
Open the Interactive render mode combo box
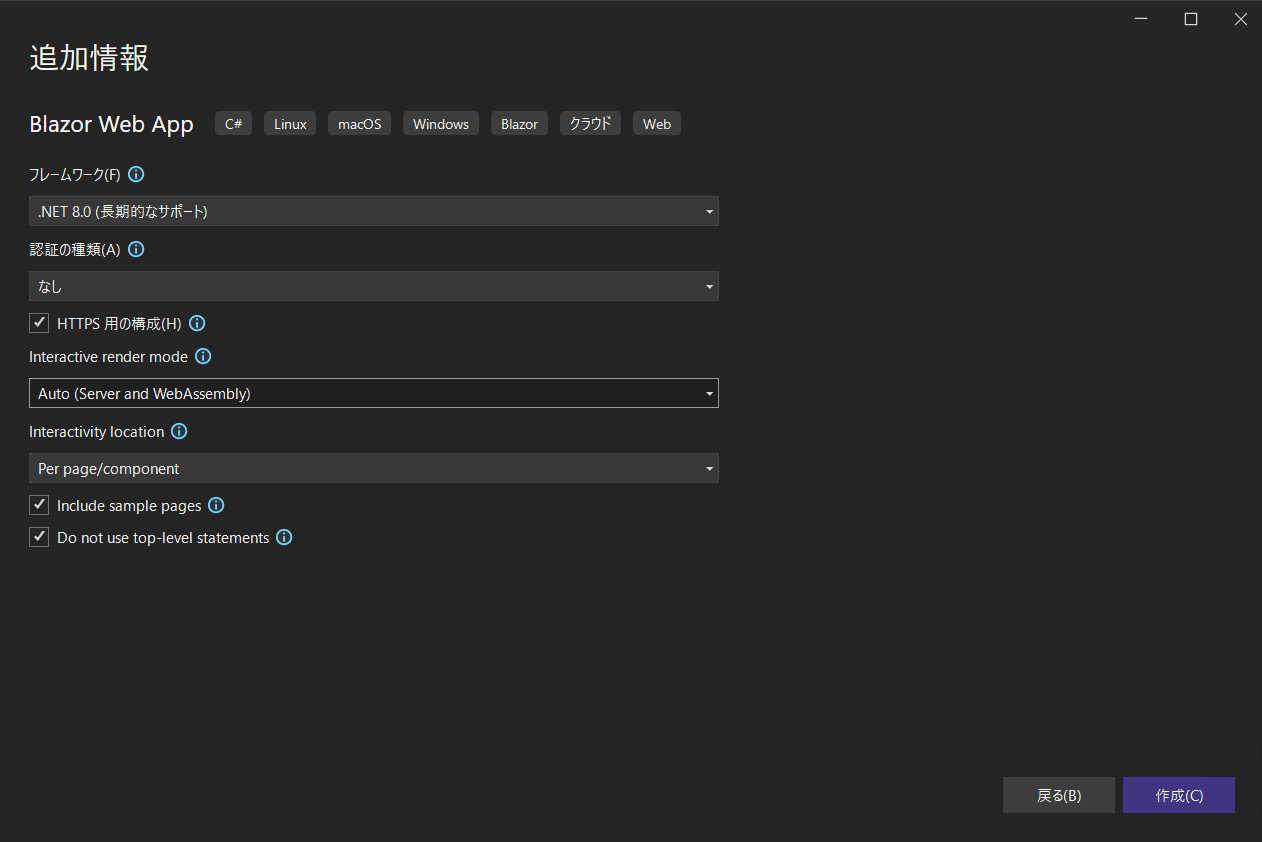pyautogui.click(x=374, y=393)
